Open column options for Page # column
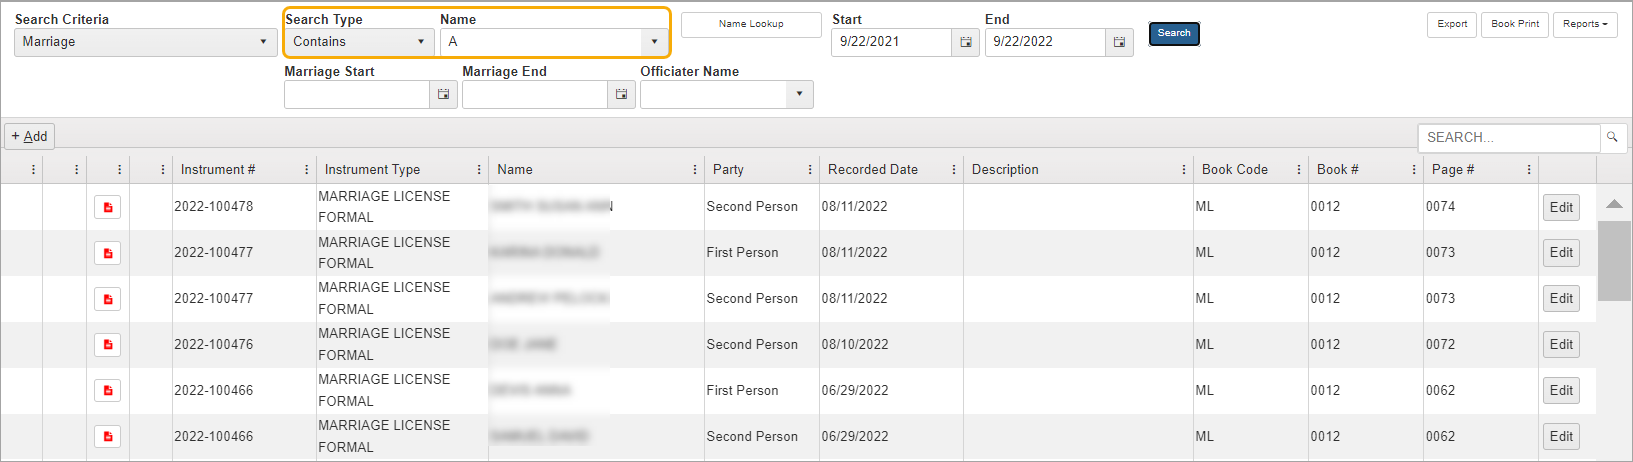Image resolution: width=1633 pixels, height=462 pixels. pyautogui.click(x=1528, y=170)
